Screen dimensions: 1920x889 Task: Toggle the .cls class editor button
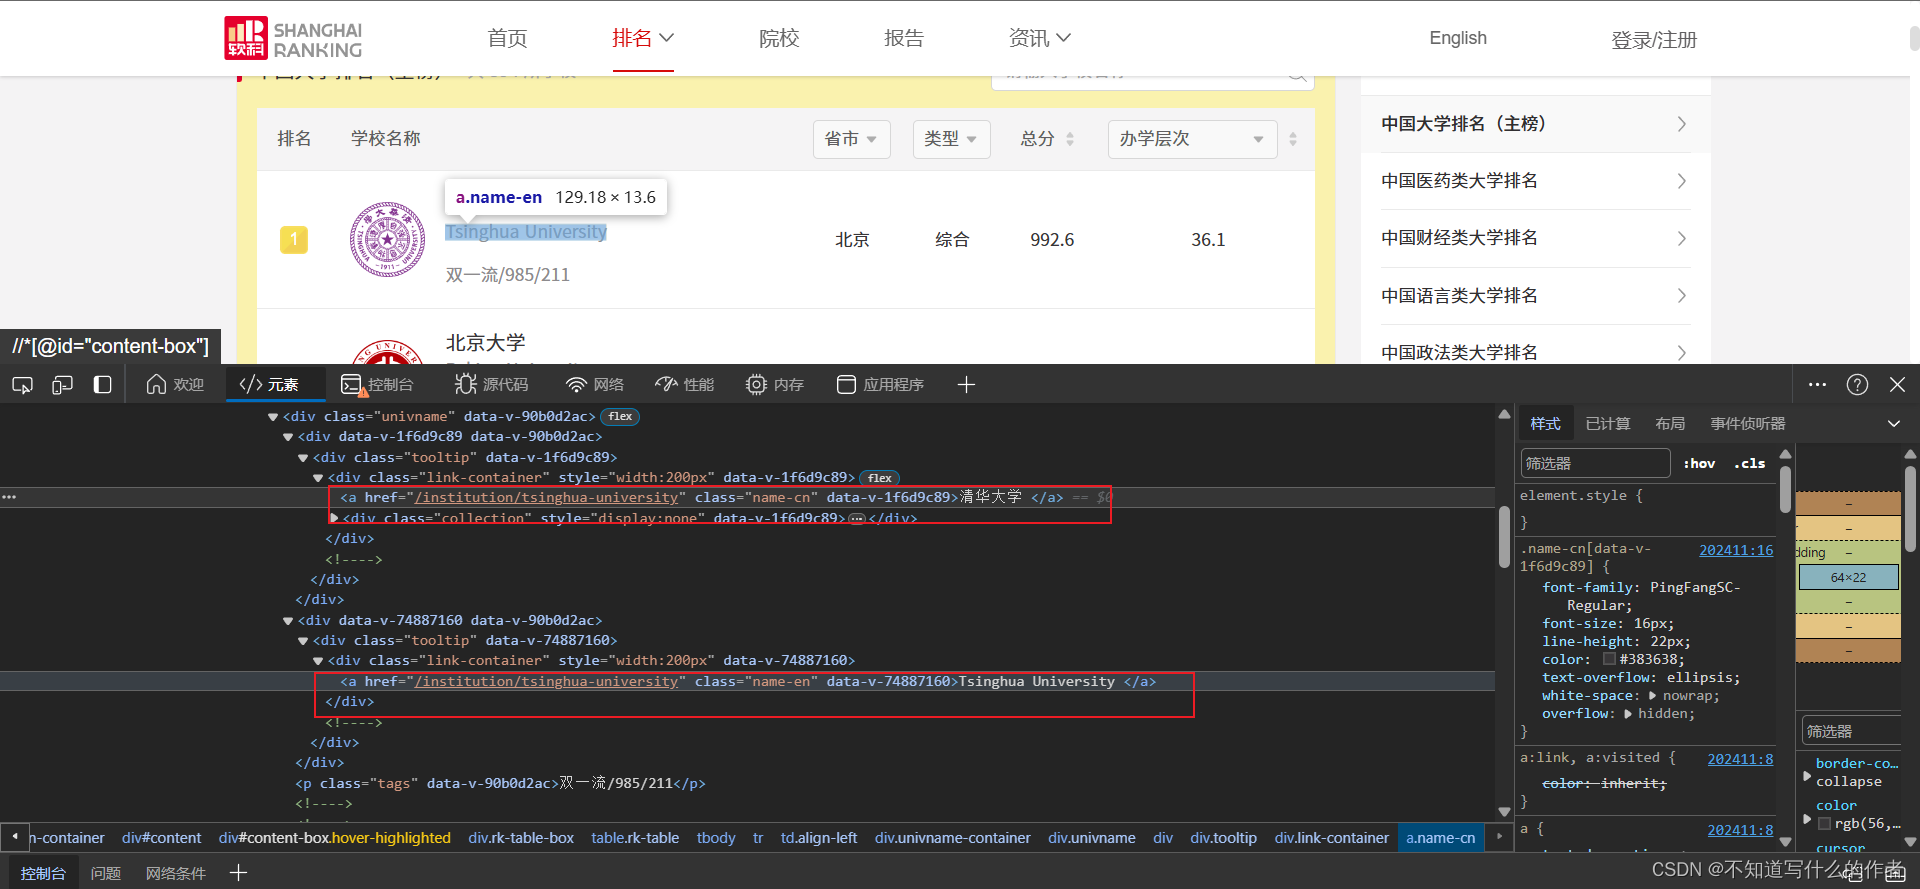point(1749,463)
